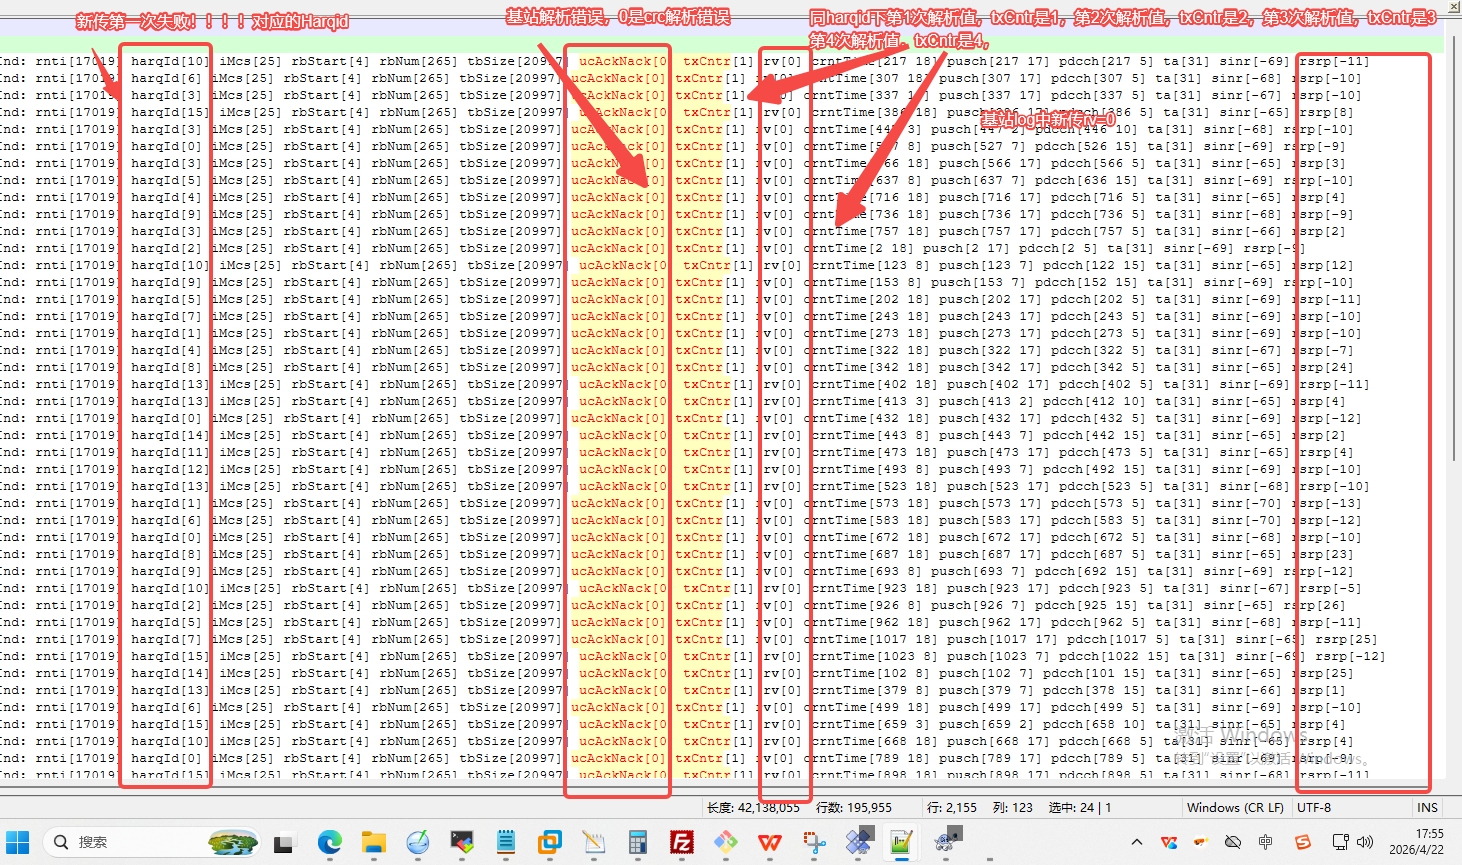Click the line count field in status bar
This screenshot has height=865, width=1462.
pyautogui.click(x=853, y=807)
